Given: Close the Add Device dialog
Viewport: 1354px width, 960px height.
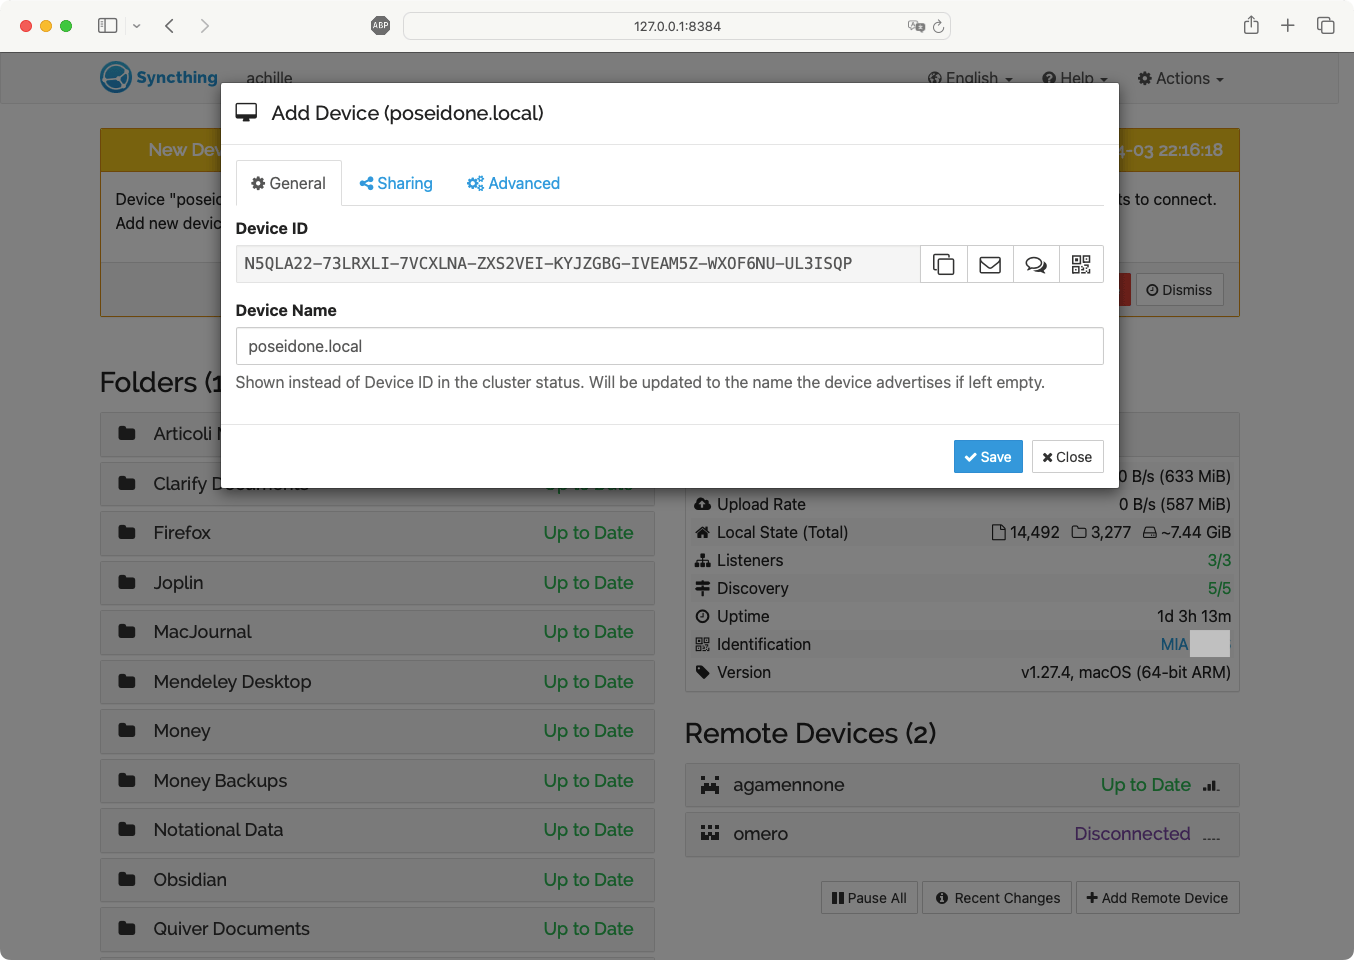Looking at the screenshot, I should pos(1067,457).
